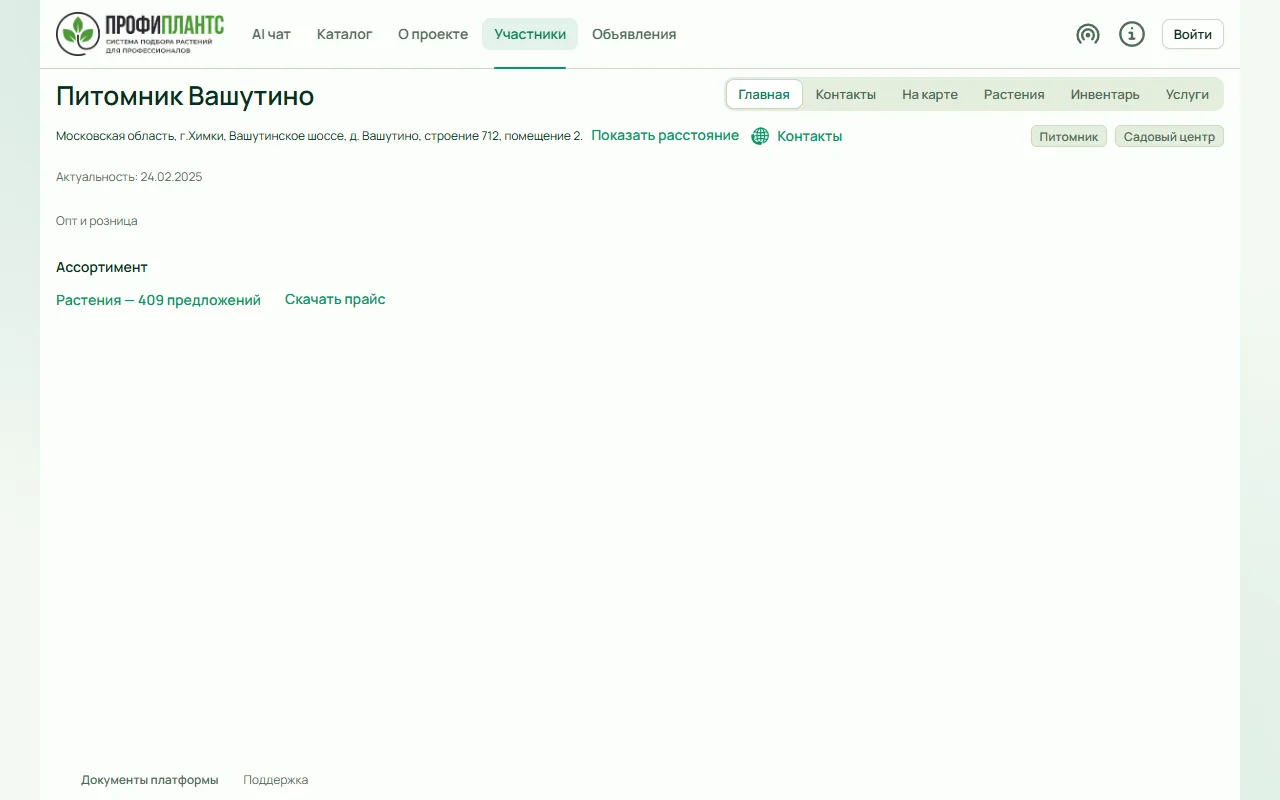Open the На карте tab
This screenshot has width=1280, height=800.
[930, 94]
